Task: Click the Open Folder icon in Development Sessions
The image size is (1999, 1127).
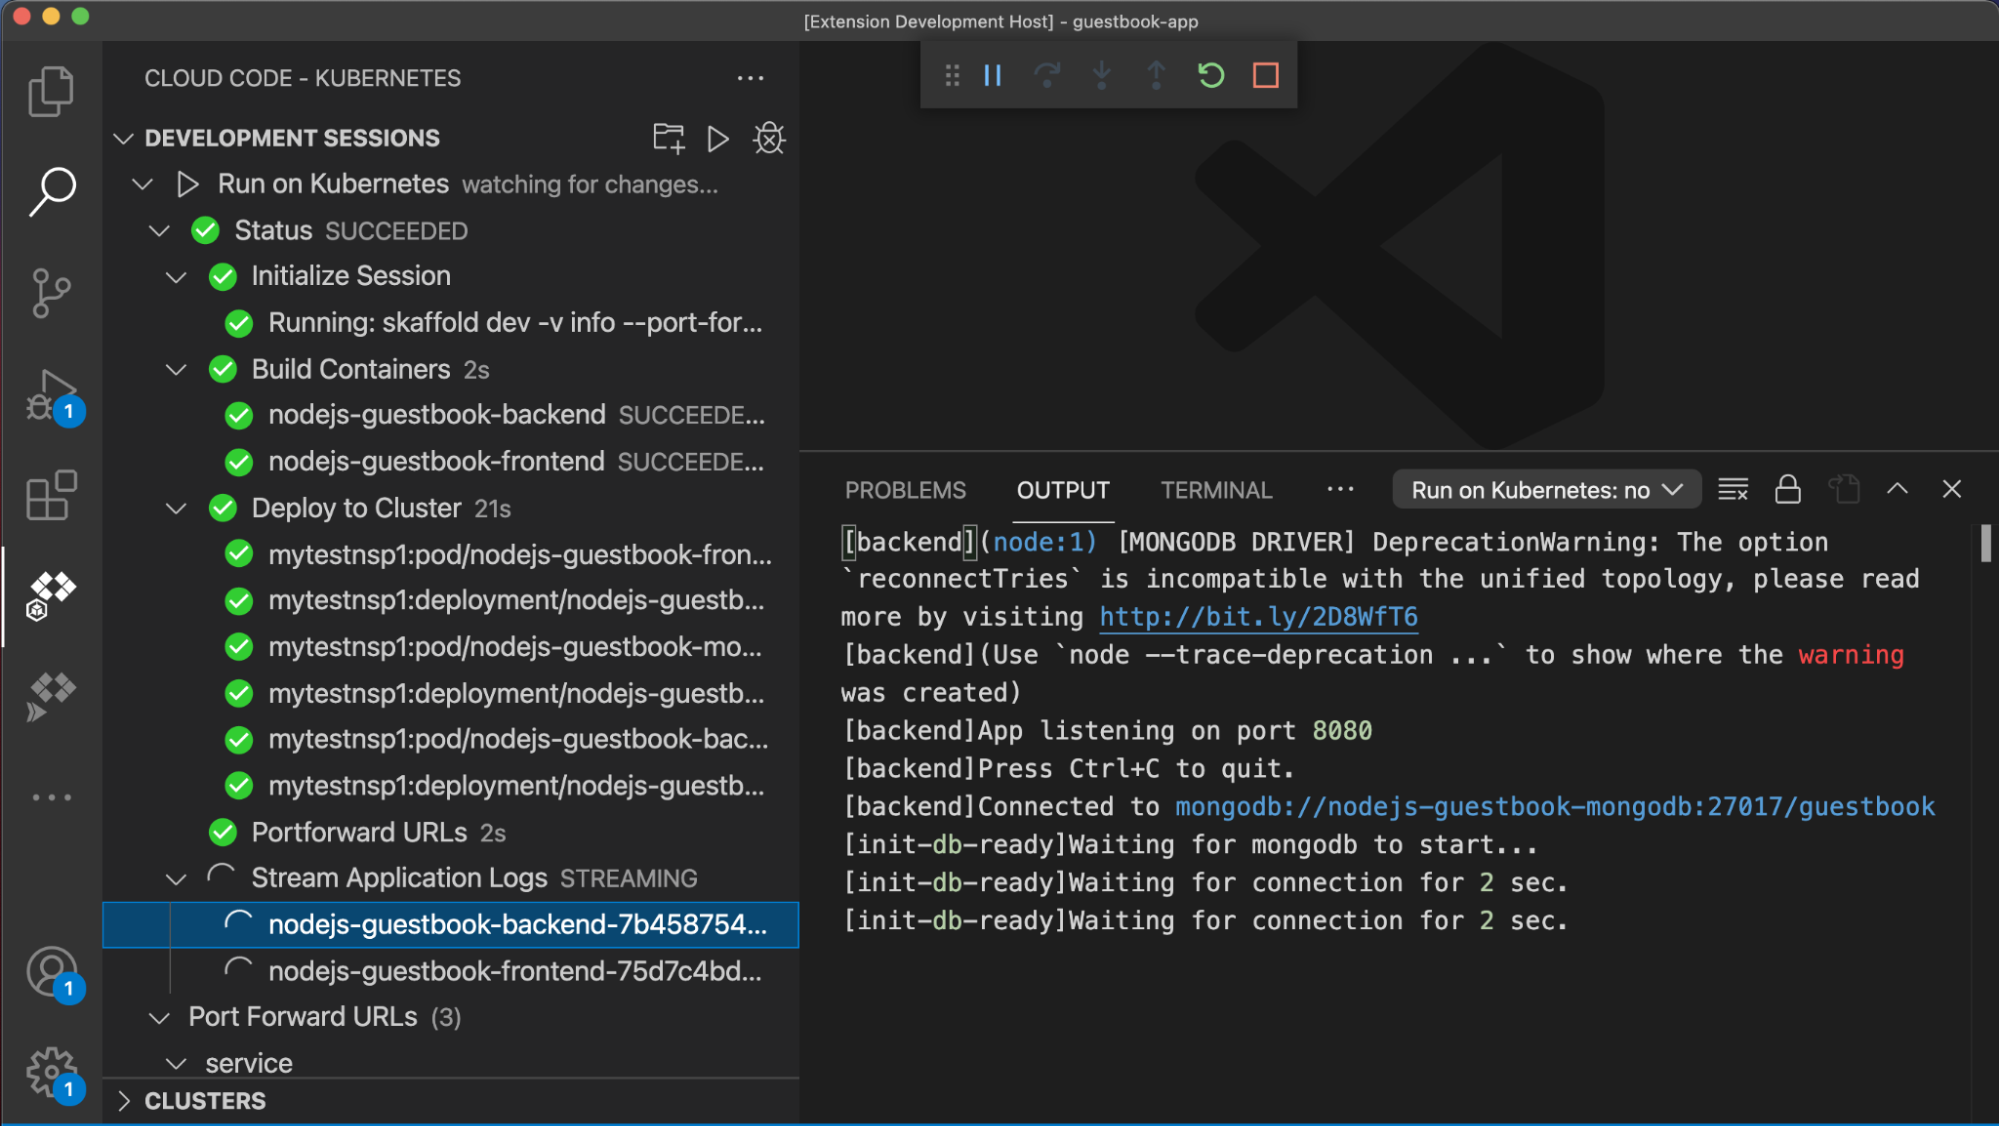Action: [667, 137]
